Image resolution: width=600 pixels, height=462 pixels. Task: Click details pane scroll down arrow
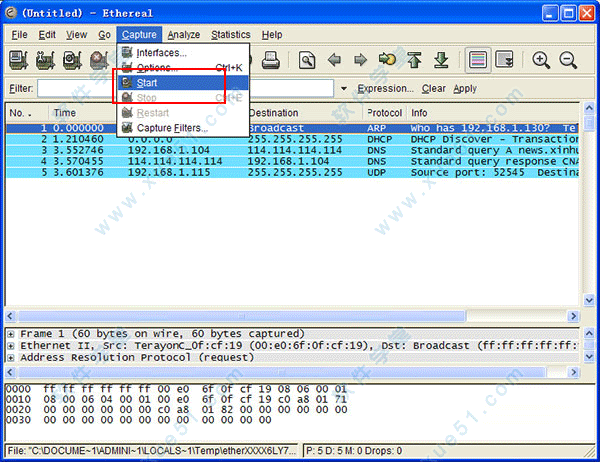click(x=589, y=357)
